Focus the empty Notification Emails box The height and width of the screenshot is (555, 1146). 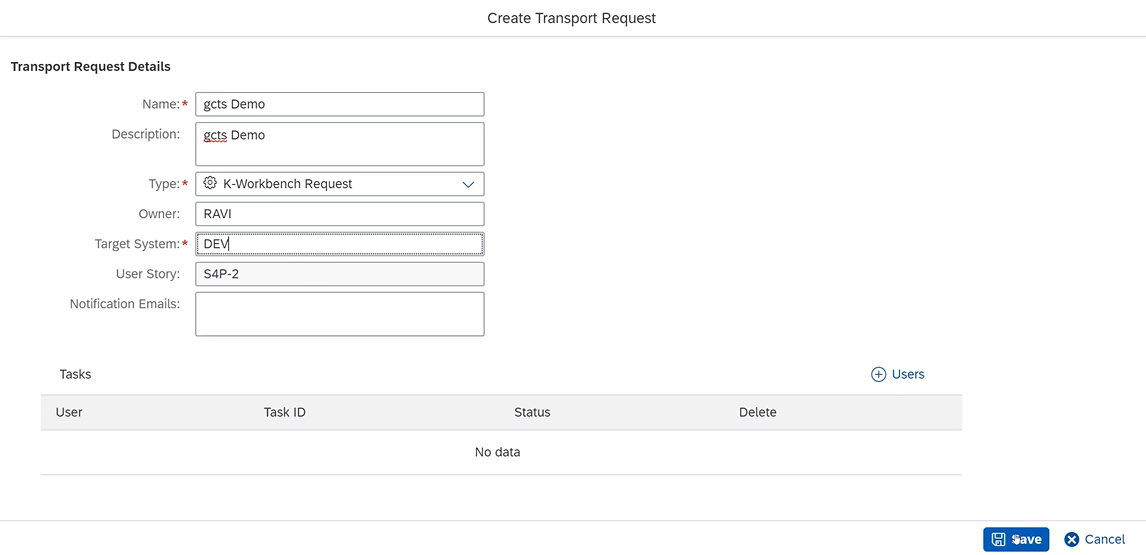click(340, 314)
